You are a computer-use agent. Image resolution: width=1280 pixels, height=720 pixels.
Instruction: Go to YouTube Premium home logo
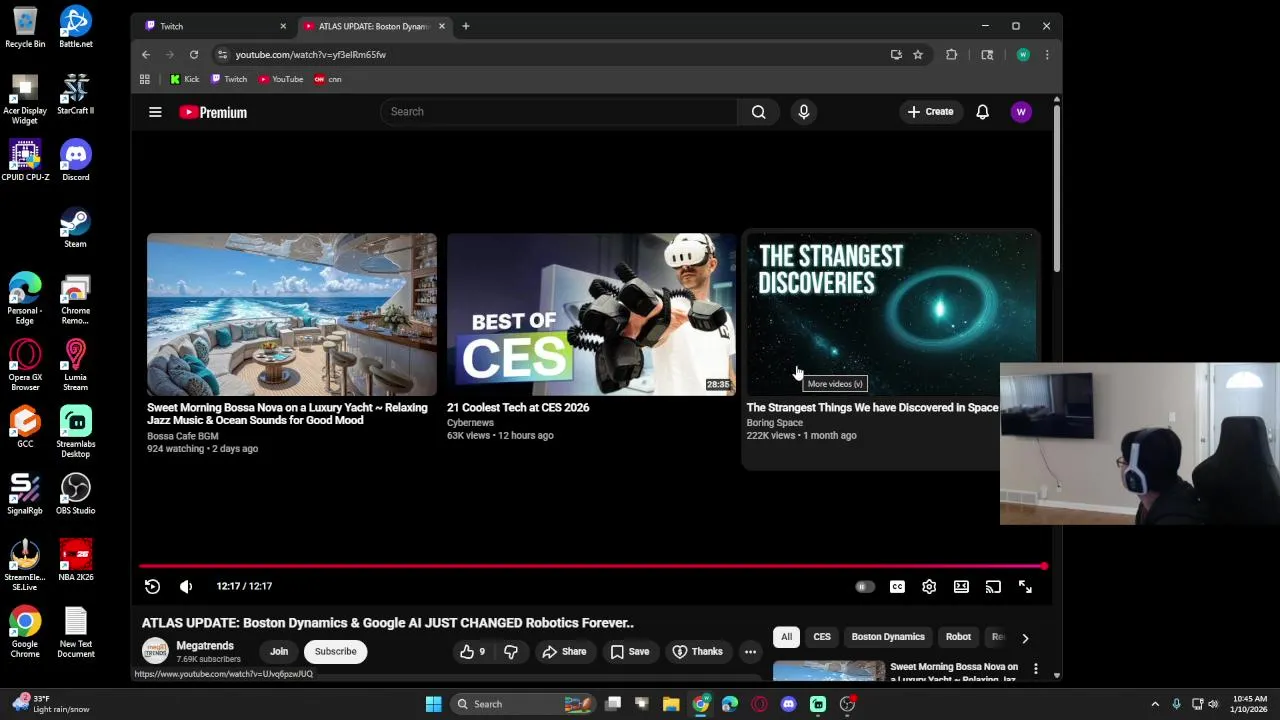(x=213, y=112)
